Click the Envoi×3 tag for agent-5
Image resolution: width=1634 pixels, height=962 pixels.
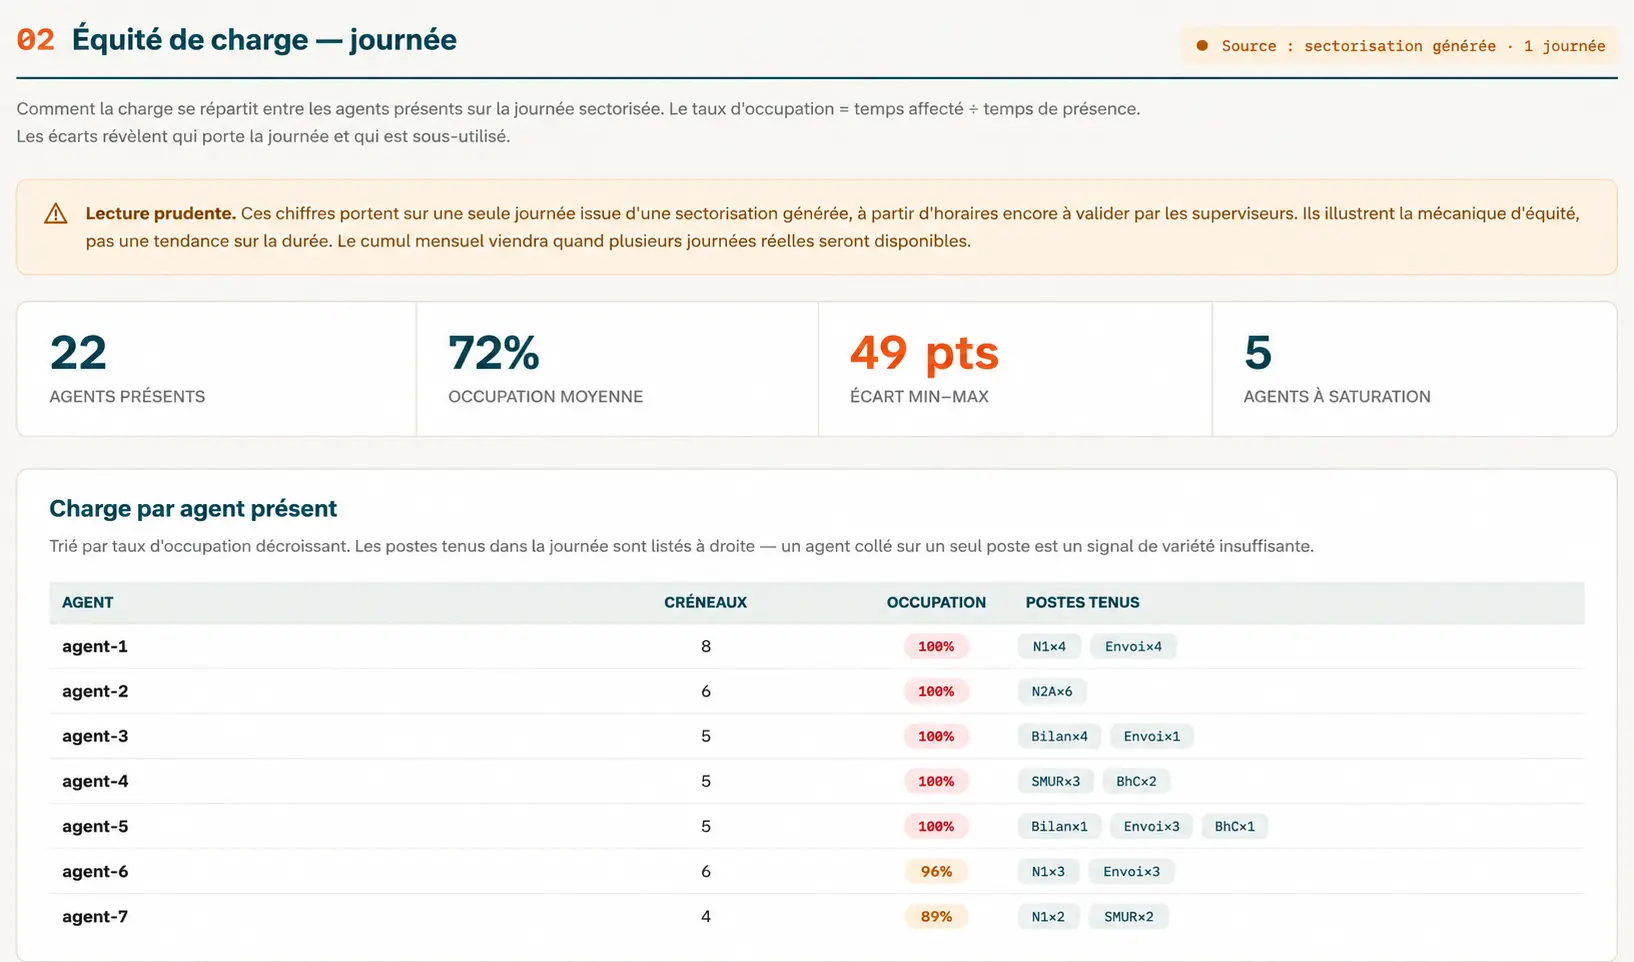click(1152, 826)
